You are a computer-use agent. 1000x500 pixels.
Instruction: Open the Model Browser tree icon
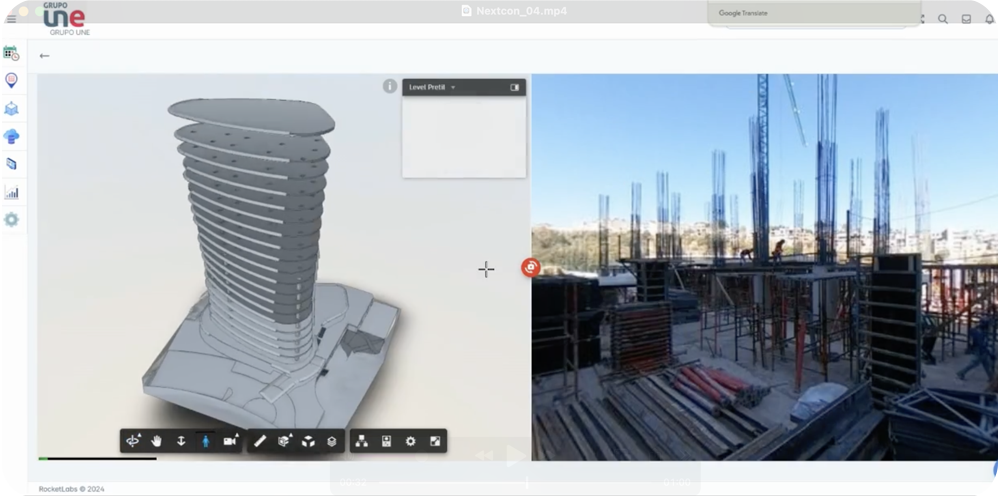(362, 441)
